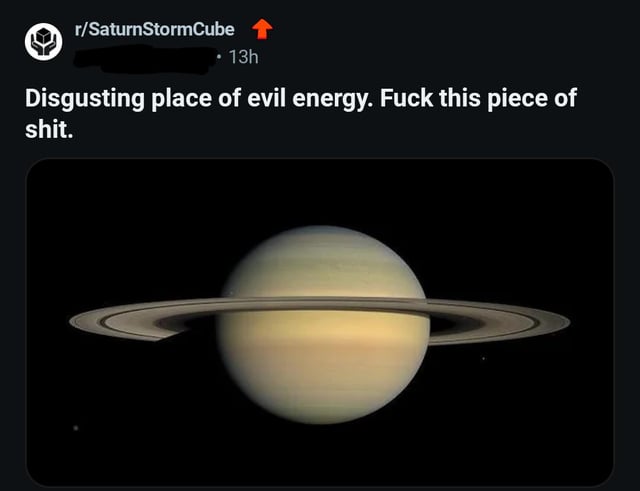Click the orange upvote arrow

(x=262, y=29)
